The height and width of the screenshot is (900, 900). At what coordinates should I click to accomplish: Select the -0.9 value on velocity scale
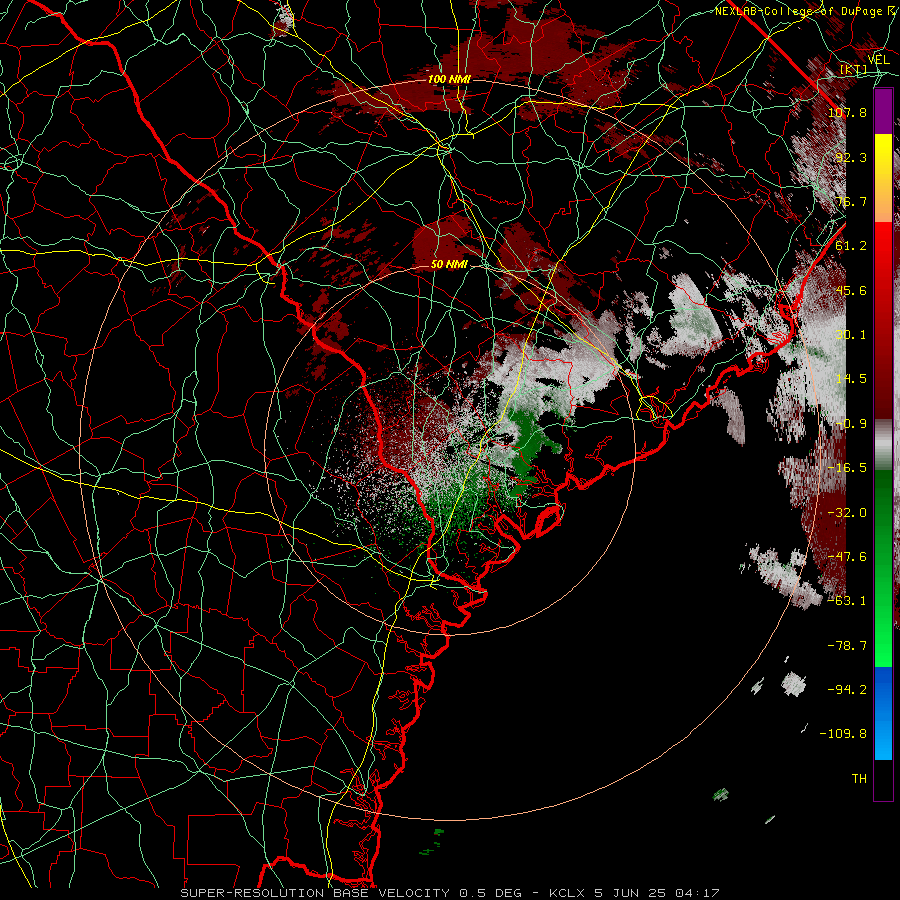pyautogui.click(x=851, y=424)
